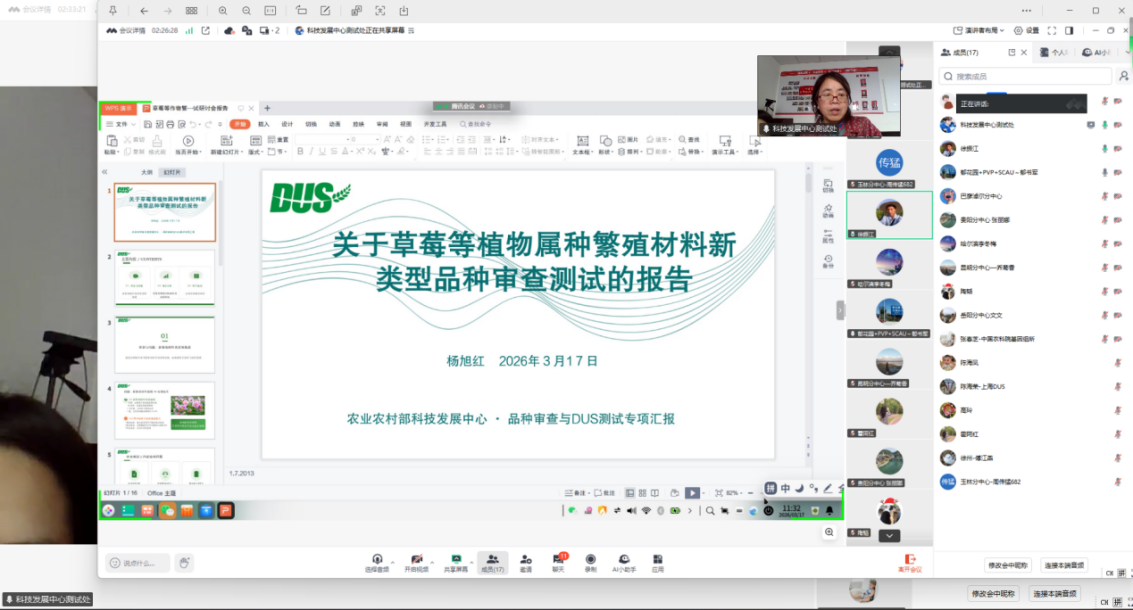The image size is (1133, 610).
Task: Open the 聊天 chat icon with badge
Action: pyautogui.click(x=558, y=561)
